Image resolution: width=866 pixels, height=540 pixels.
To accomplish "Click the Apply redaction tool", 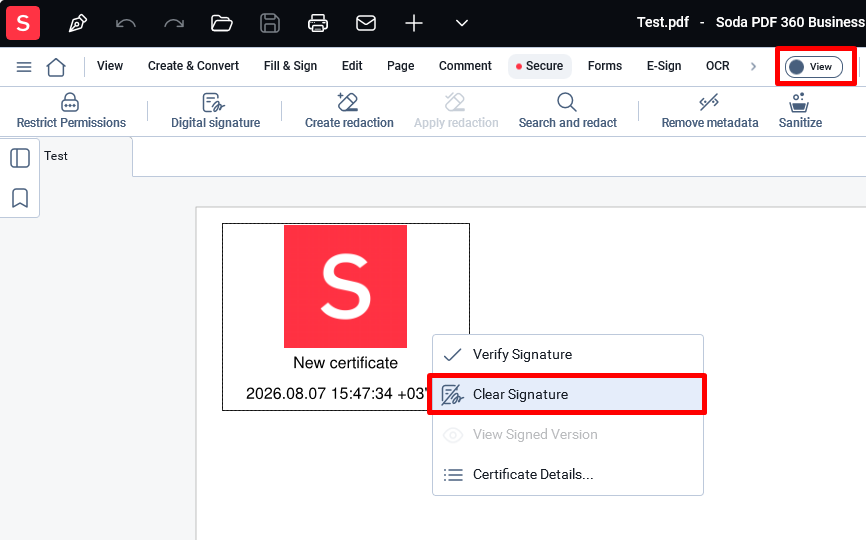I will 456,111.
